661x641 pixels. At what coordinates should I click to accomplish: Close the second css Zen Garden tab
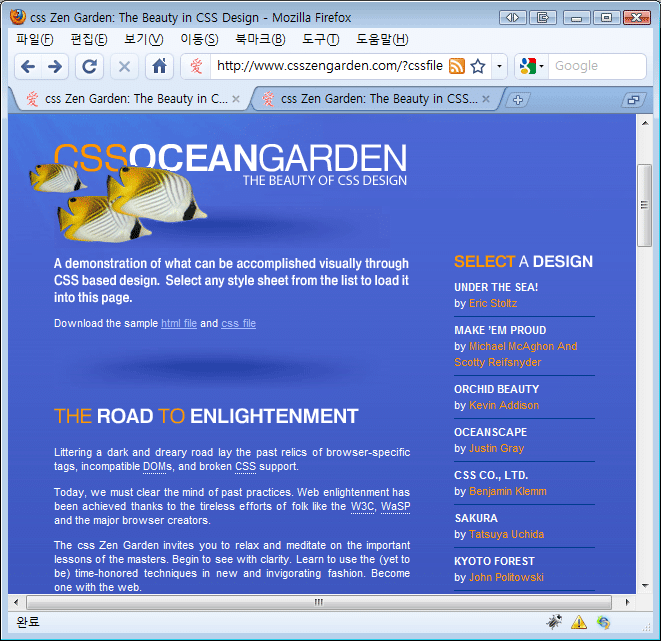486,99
